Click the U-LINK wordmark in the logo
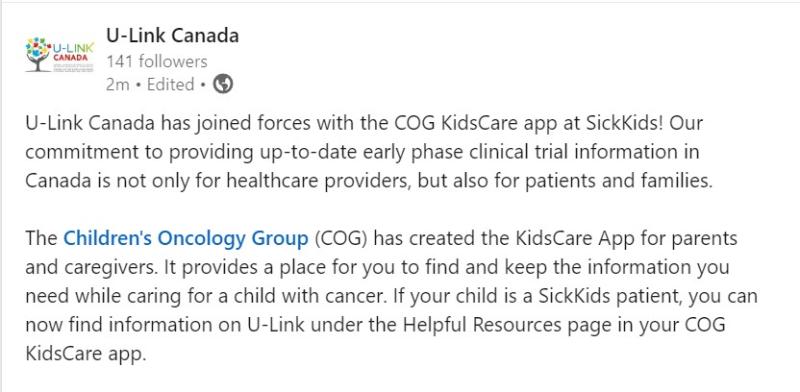 click(73, 47)
